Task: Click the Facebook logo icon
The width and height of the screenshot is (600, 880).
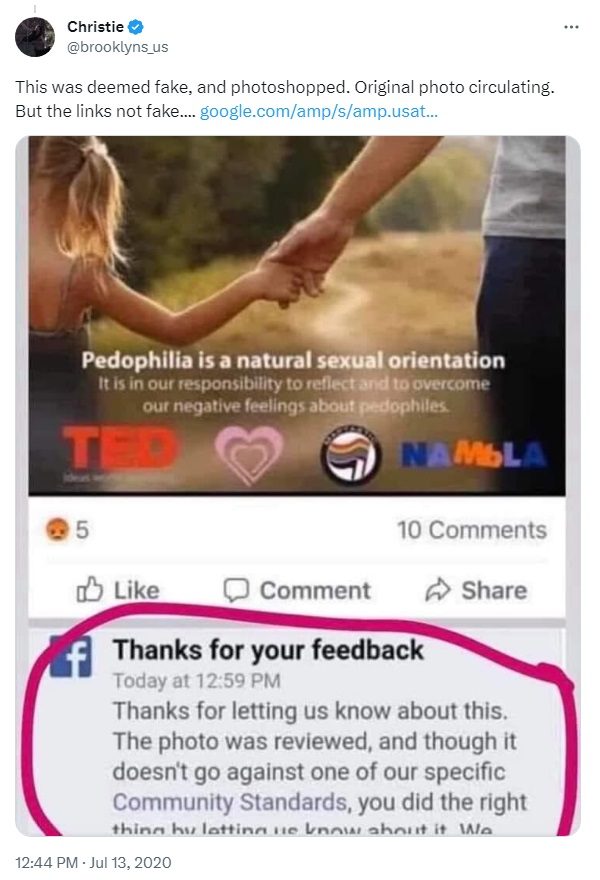Action: (71, 656)
